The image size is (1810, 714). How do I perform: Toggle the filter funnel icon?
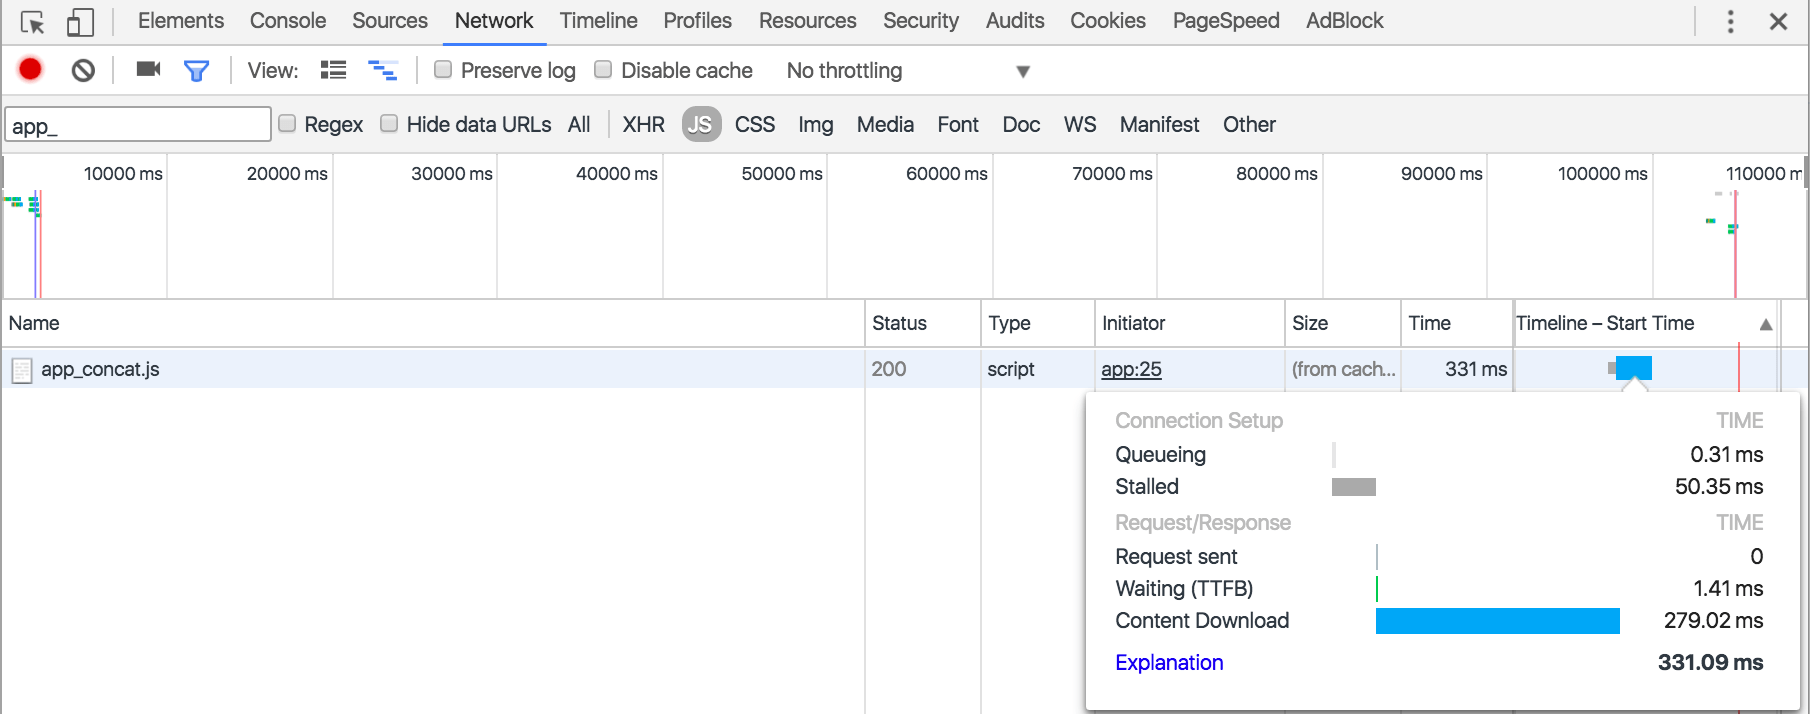click(196, 70)
